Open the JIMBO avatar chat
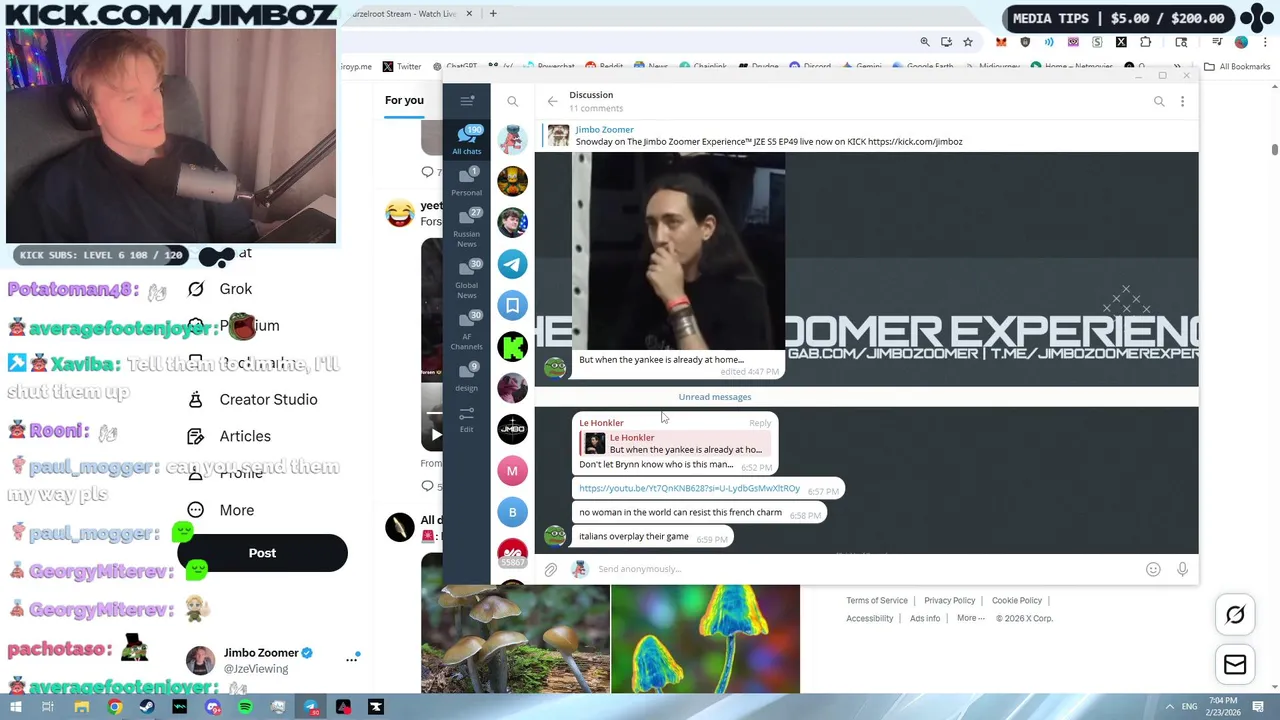Viewport: 1280px width, 720px height. [512, 429]
